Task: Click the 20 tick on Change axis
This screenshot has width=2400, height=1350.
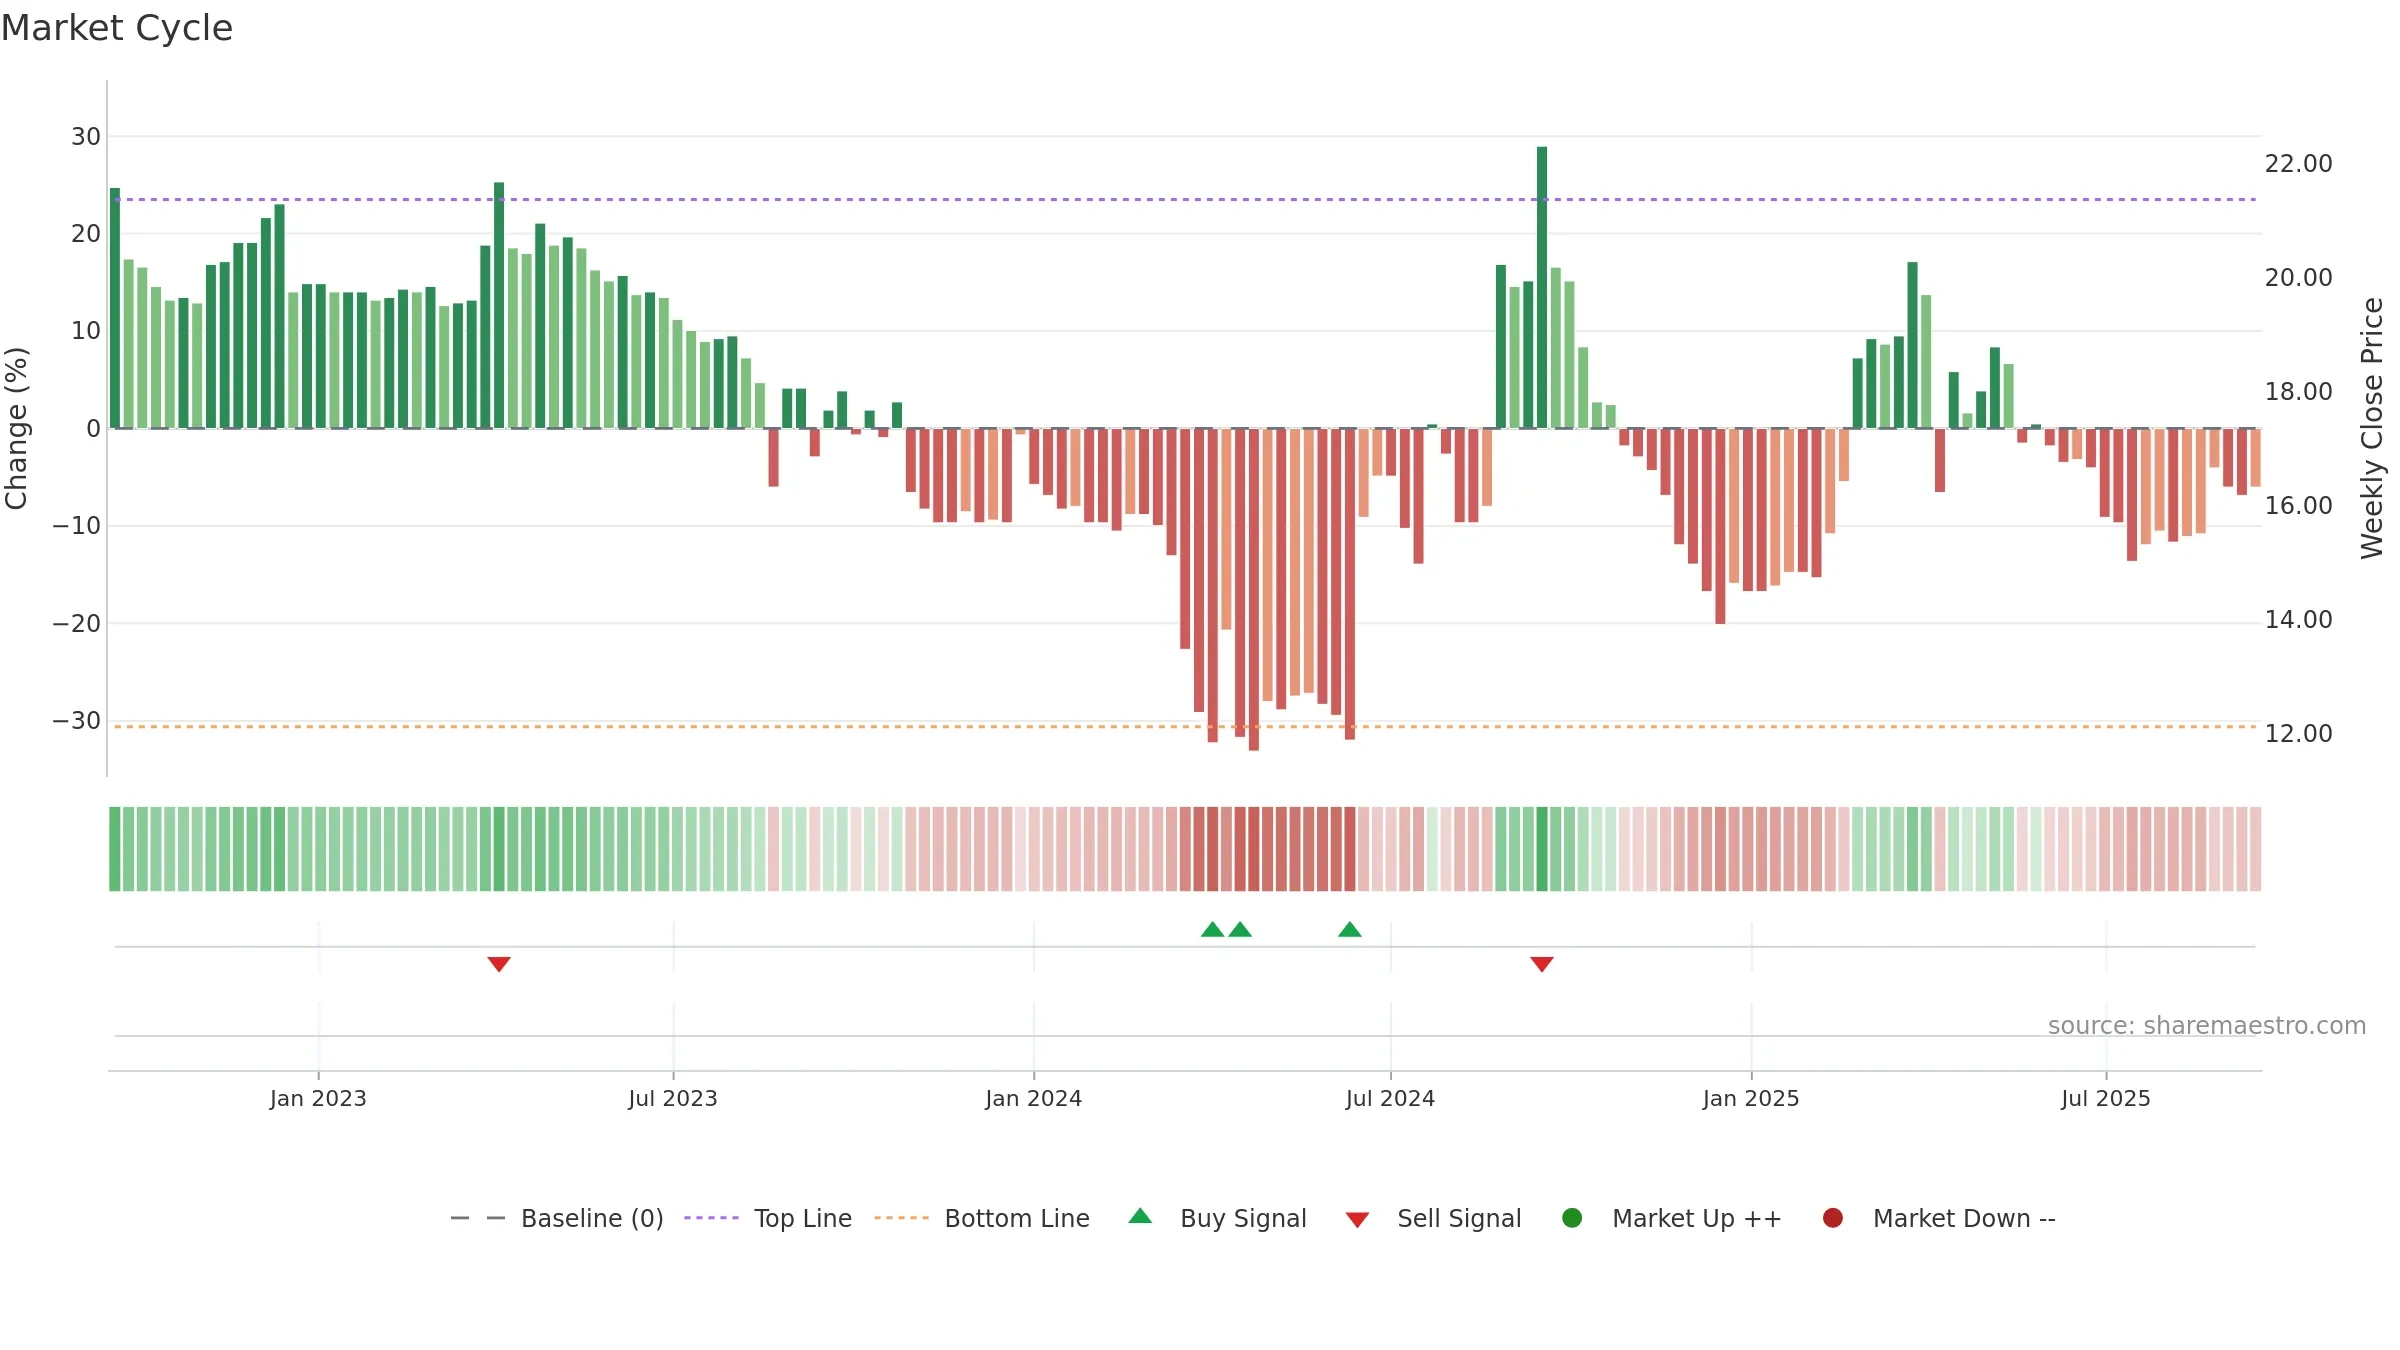Action: coord(86,234)
